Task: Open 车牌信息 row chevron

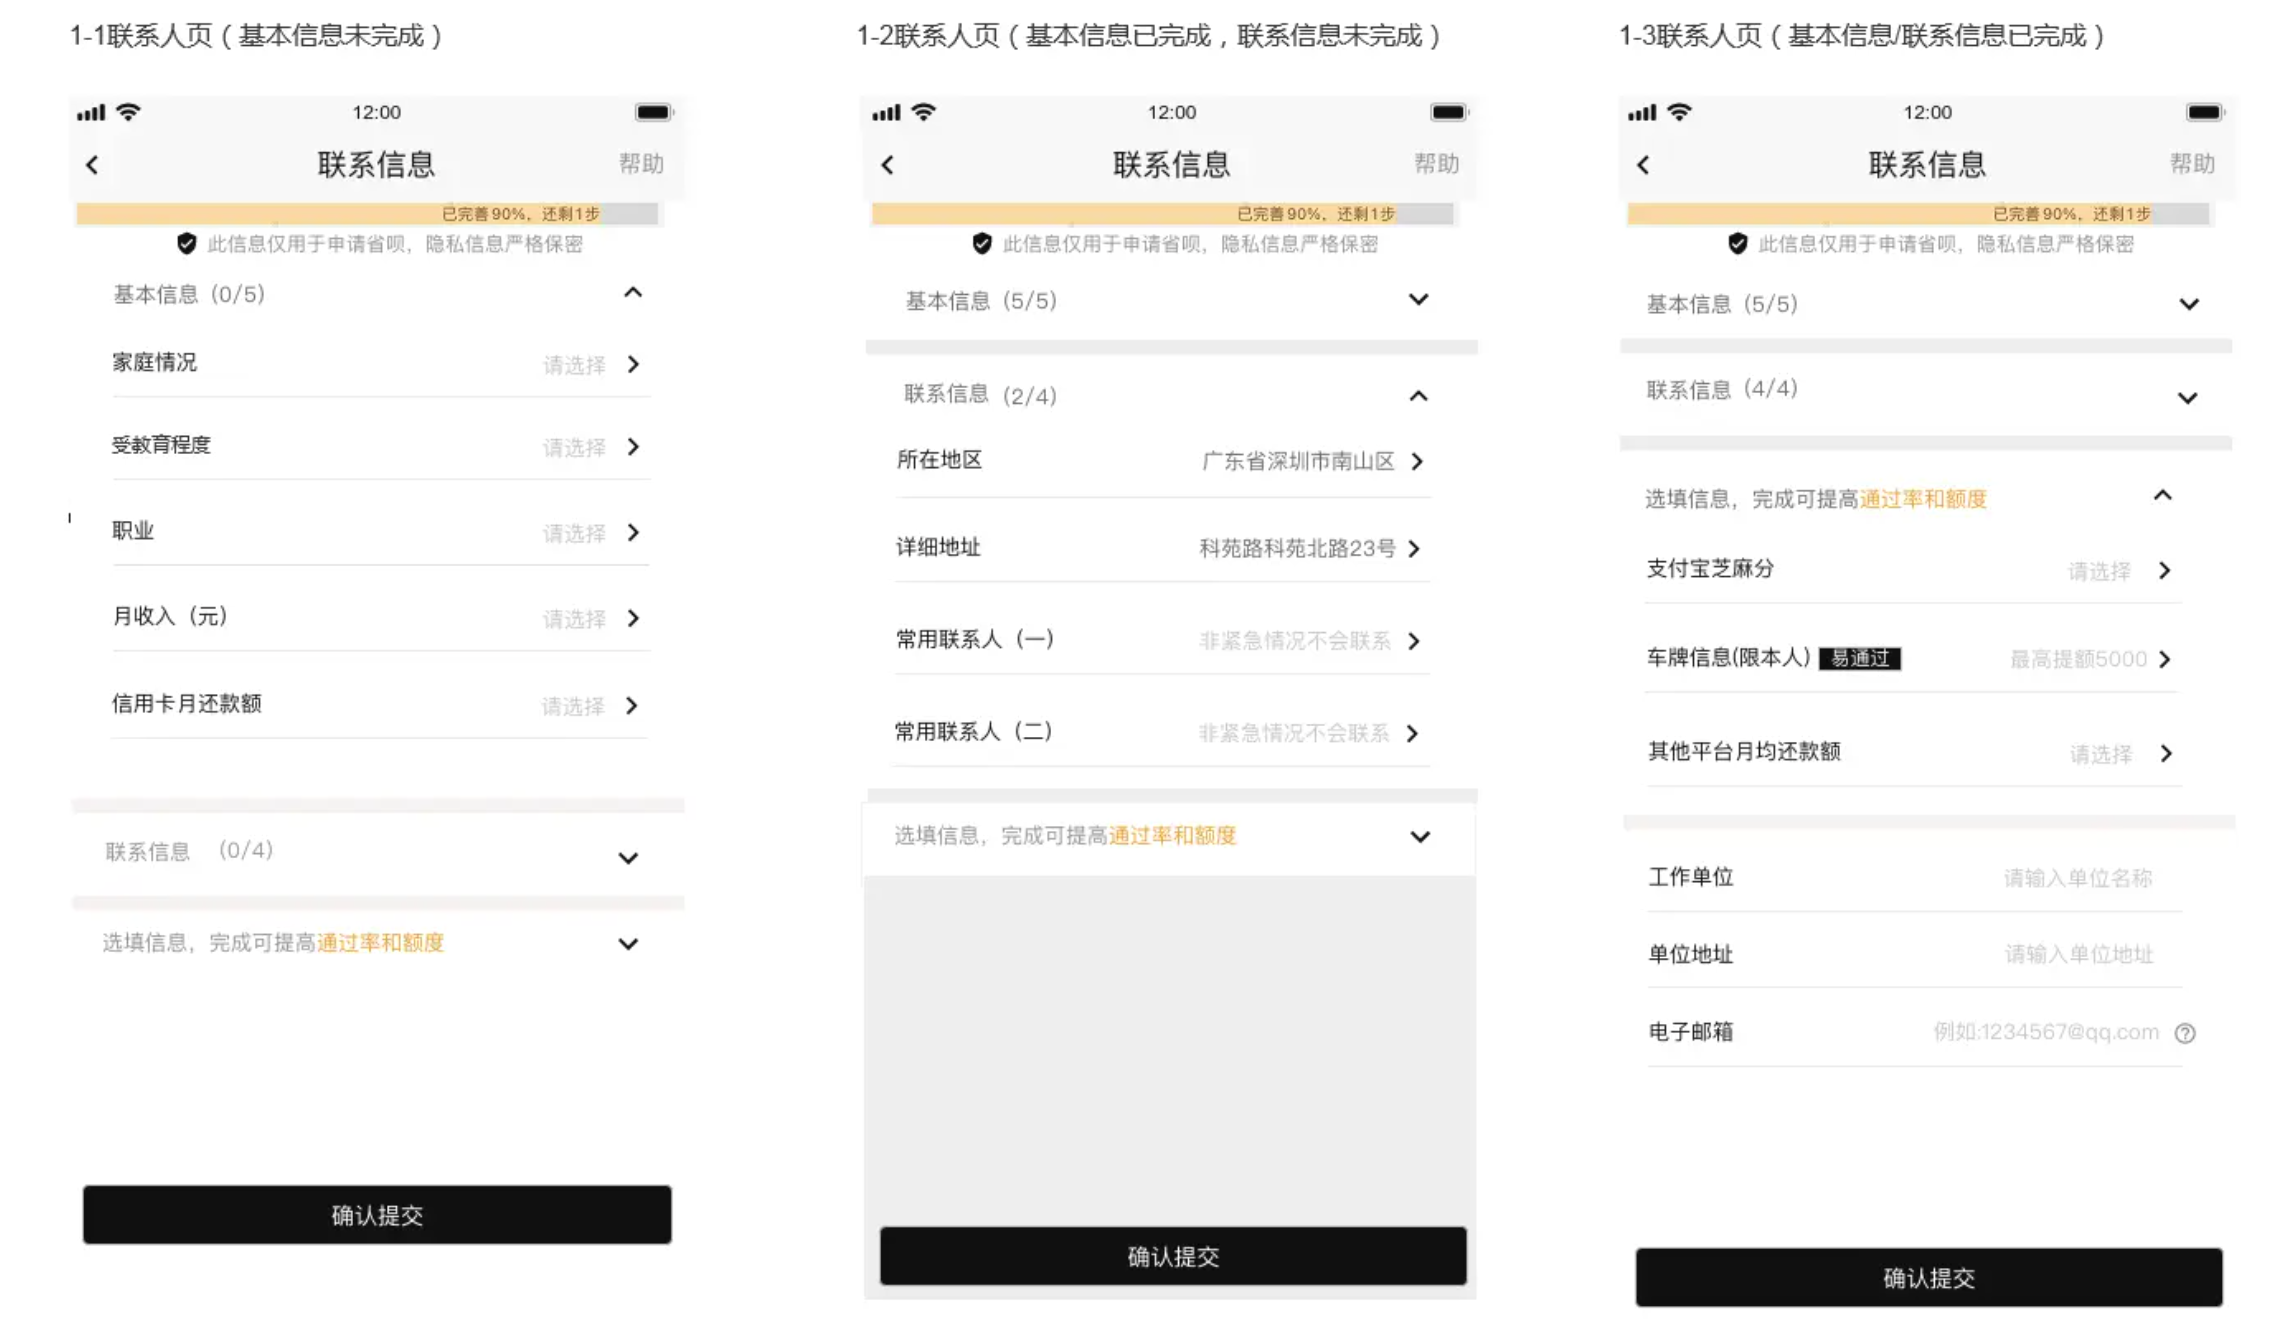Action: 2165,660
